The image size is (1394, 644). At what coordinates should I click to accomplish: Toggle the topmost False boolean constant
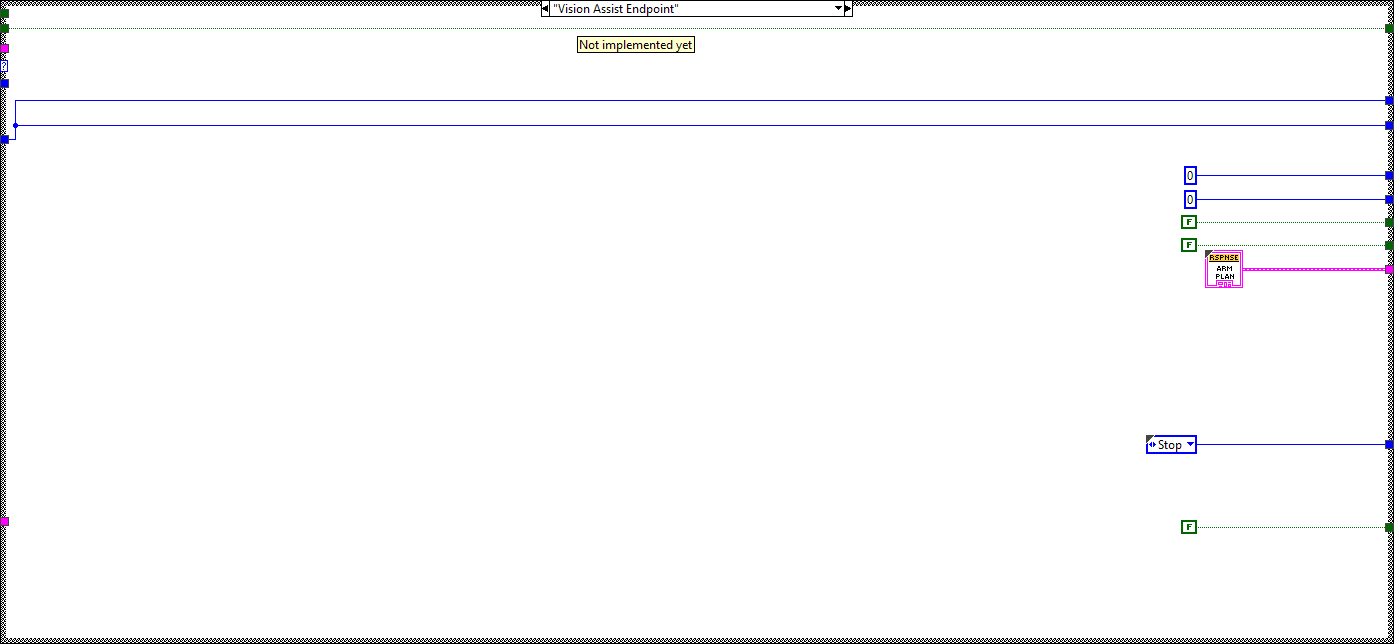pyautogui.click(x=1189, y=222)
